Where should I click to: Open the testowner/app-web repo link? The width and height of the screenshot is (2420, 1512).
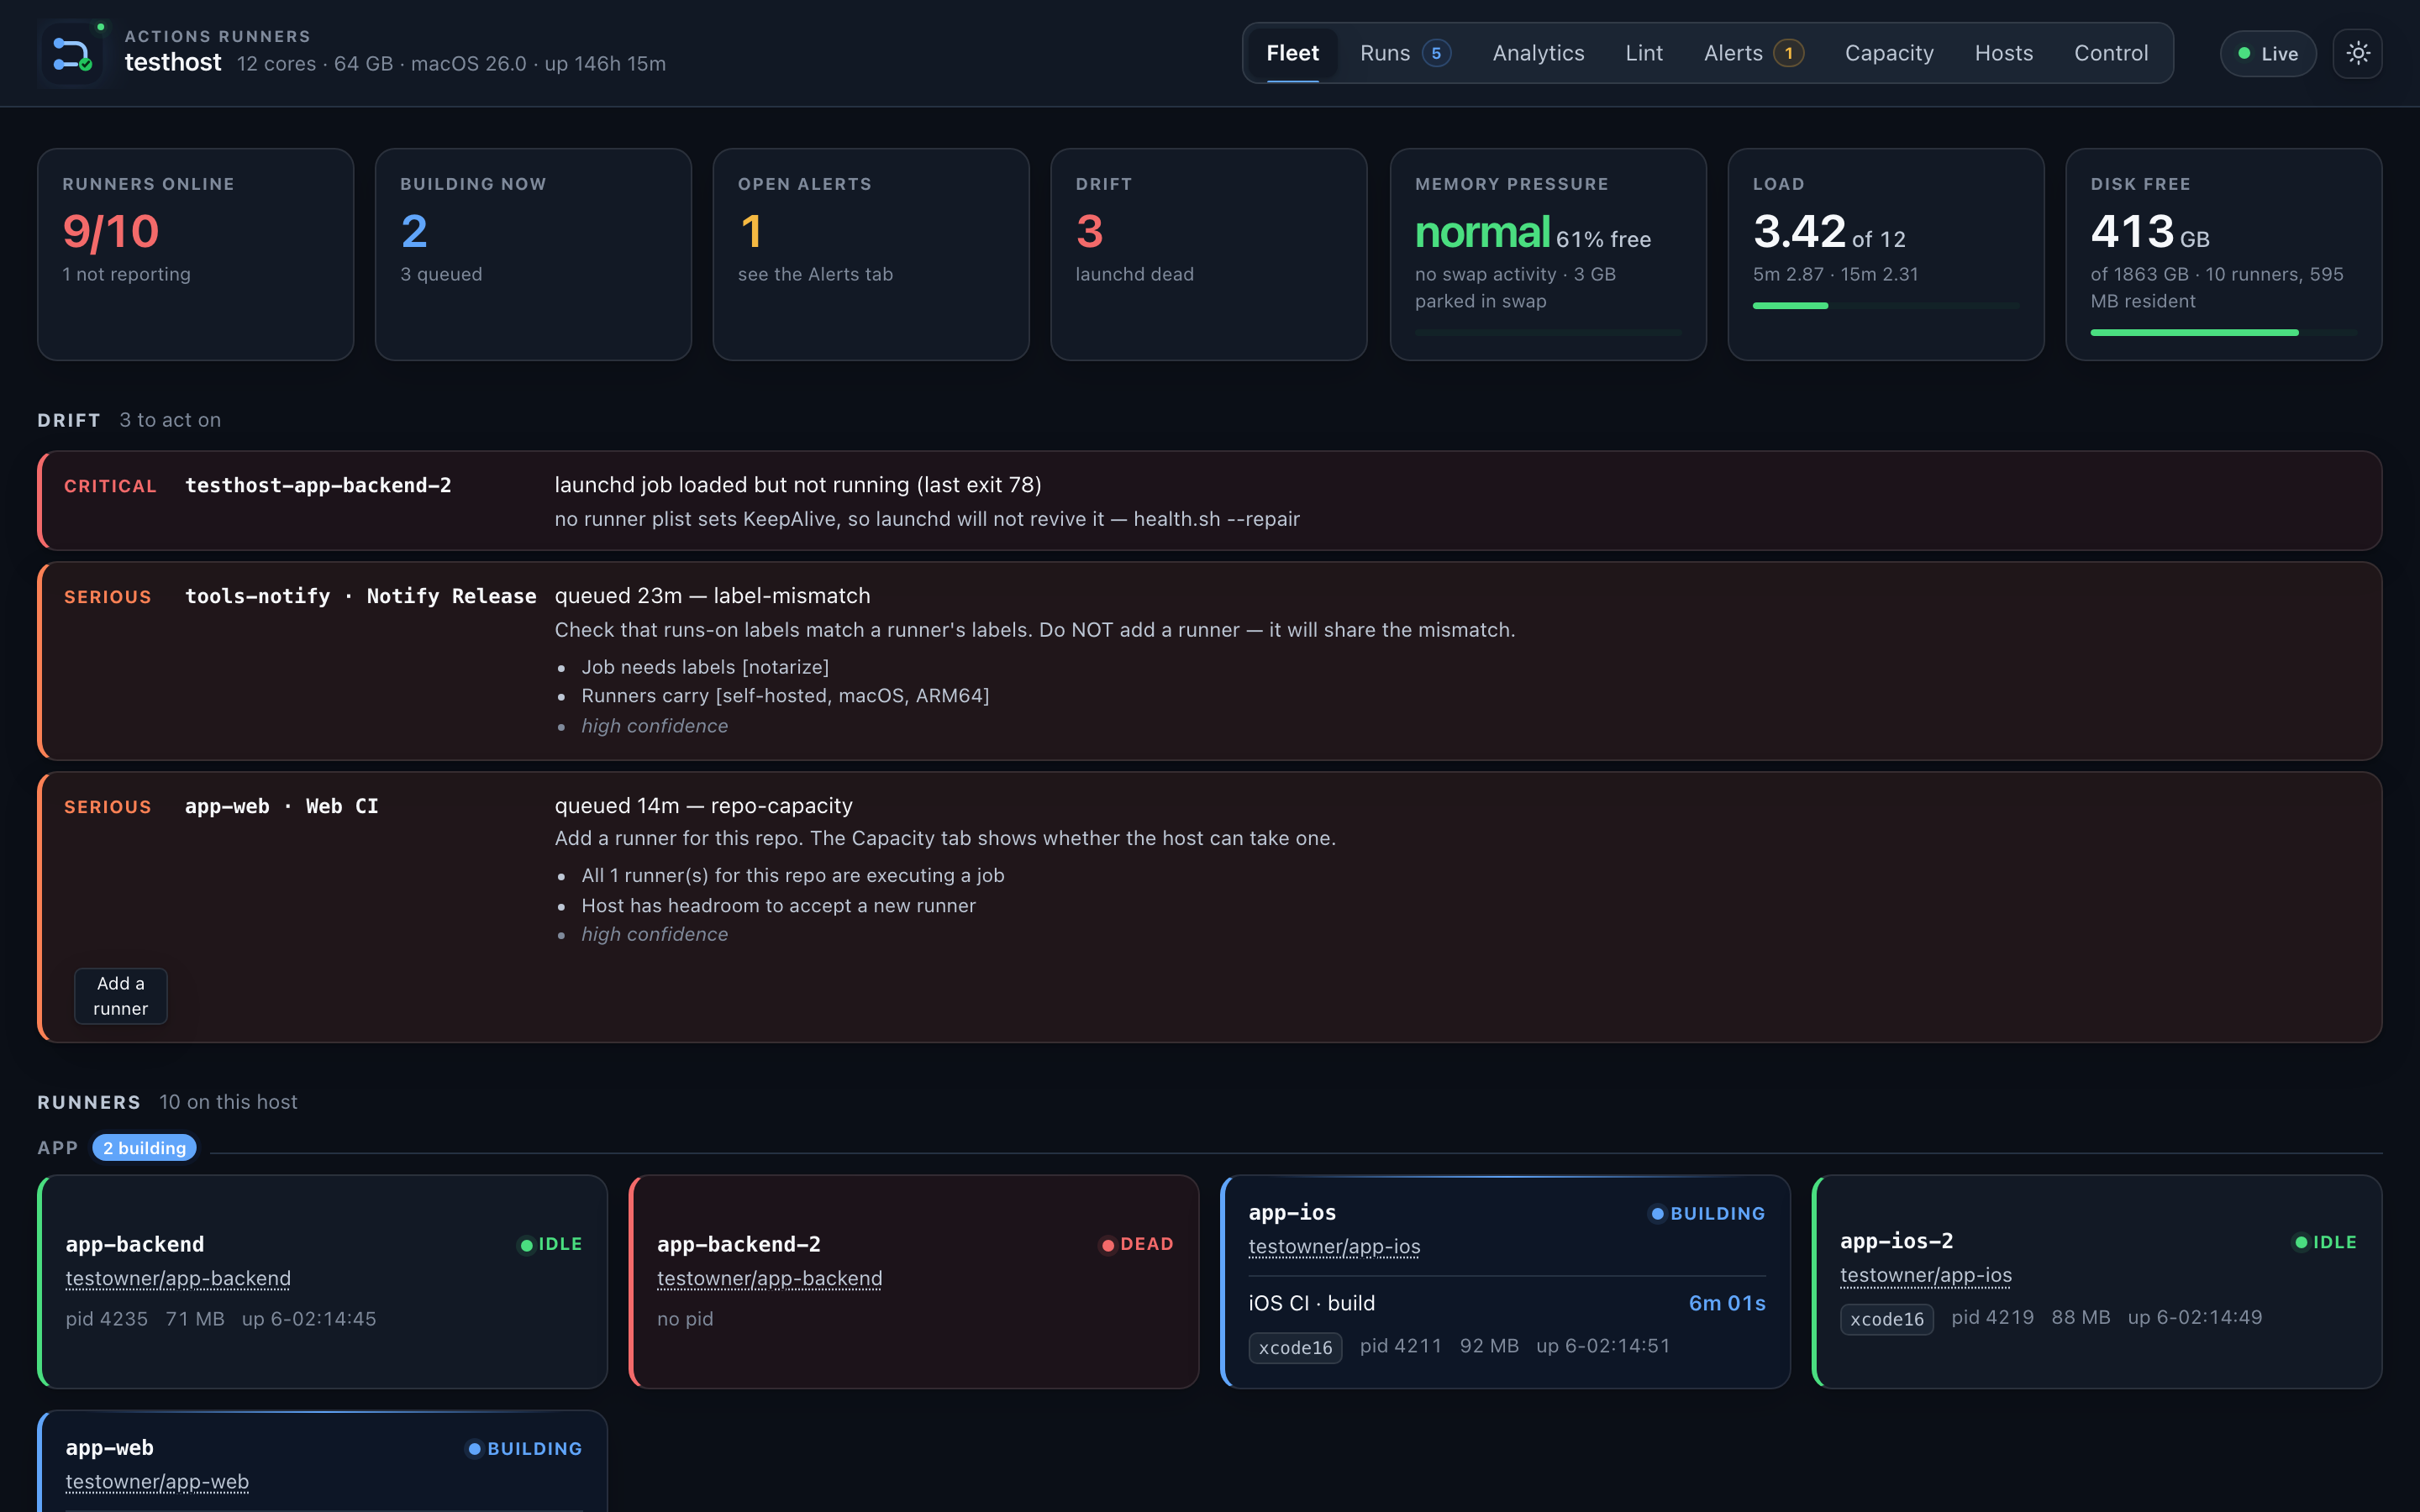point(157,1481)
